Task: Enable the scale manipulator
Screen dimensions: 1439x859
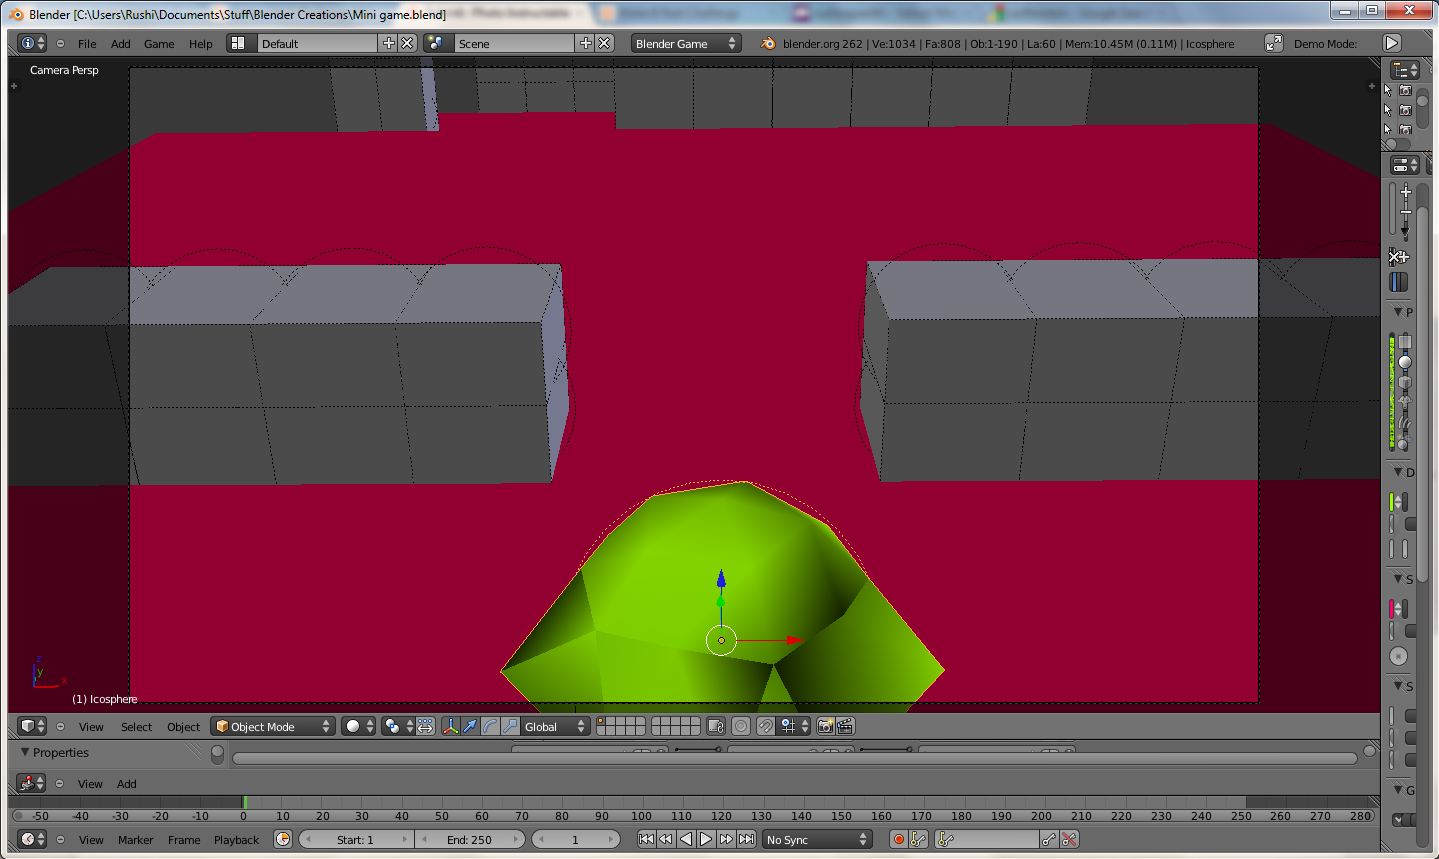Action: pos(510,726)
